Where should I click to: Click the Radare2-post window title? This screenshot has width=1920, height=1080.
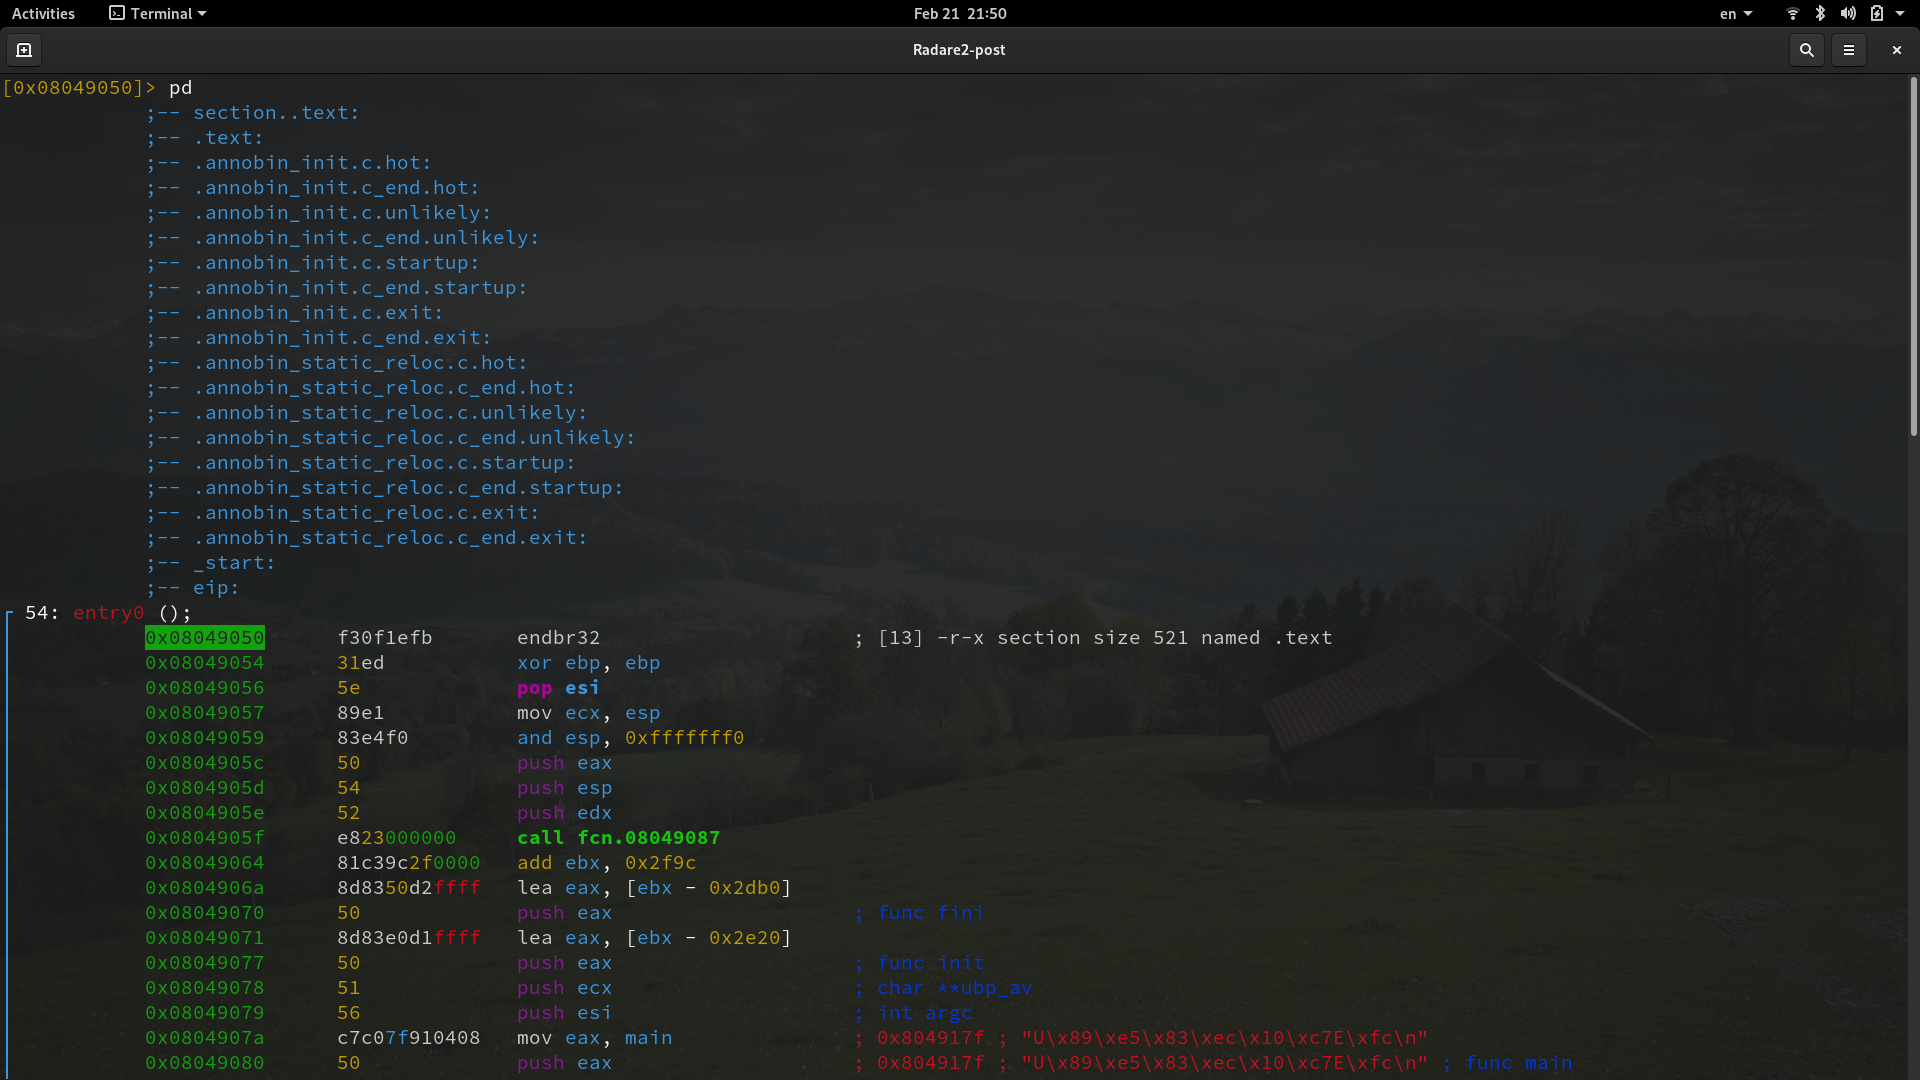(x=958, y=50)
